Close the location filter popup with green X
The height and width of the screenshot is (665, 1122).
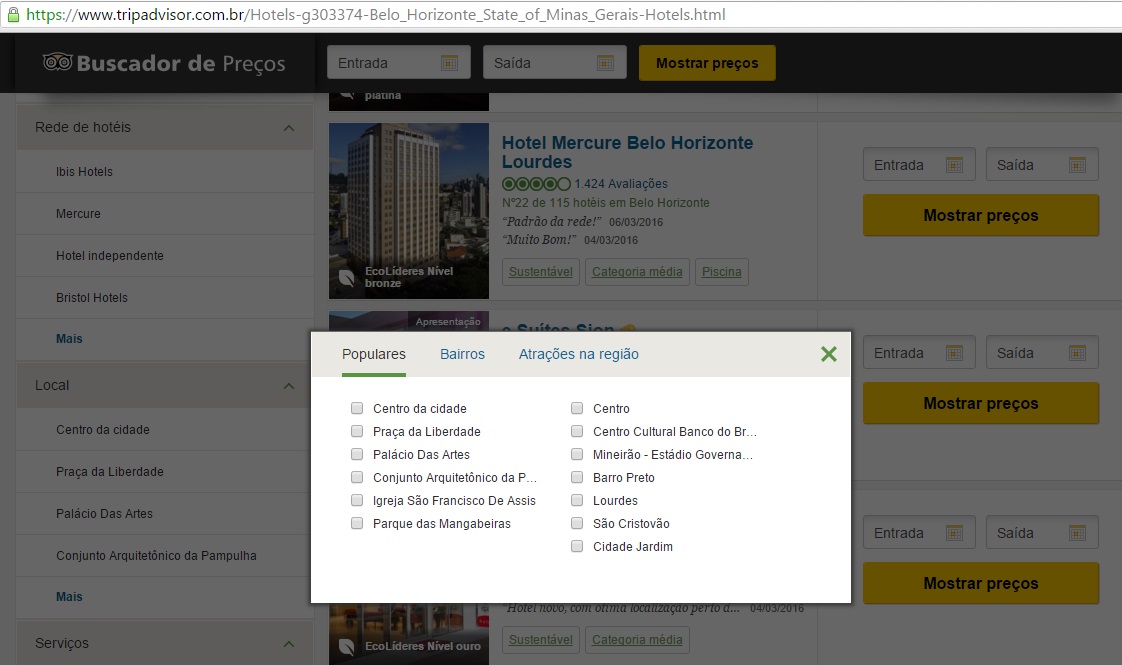tap(829, 354)
